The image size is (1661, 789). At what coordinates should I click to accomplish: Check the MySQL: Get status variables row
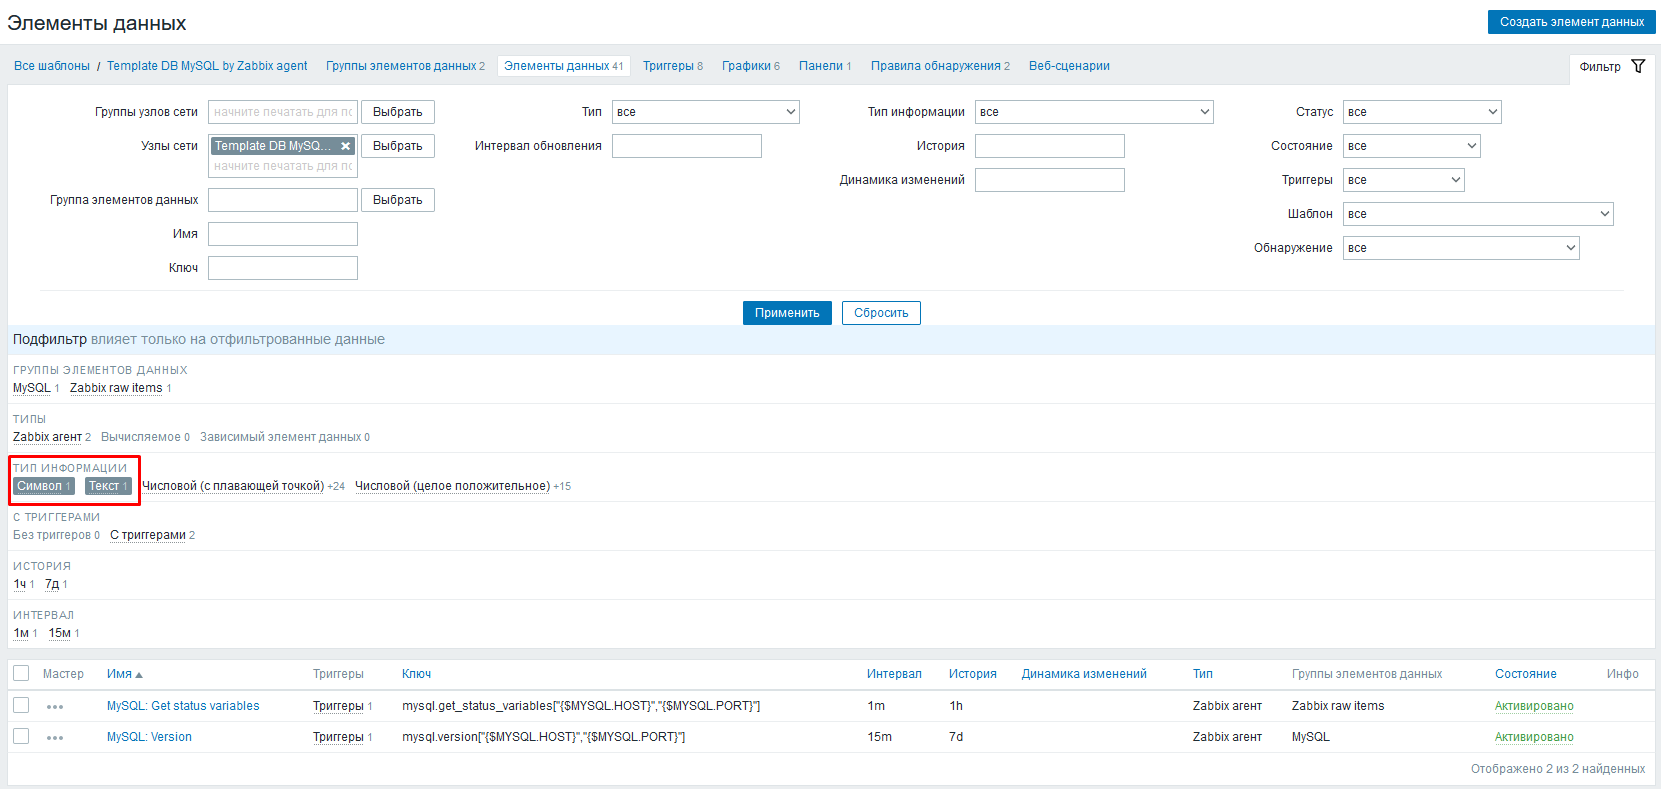21,706
